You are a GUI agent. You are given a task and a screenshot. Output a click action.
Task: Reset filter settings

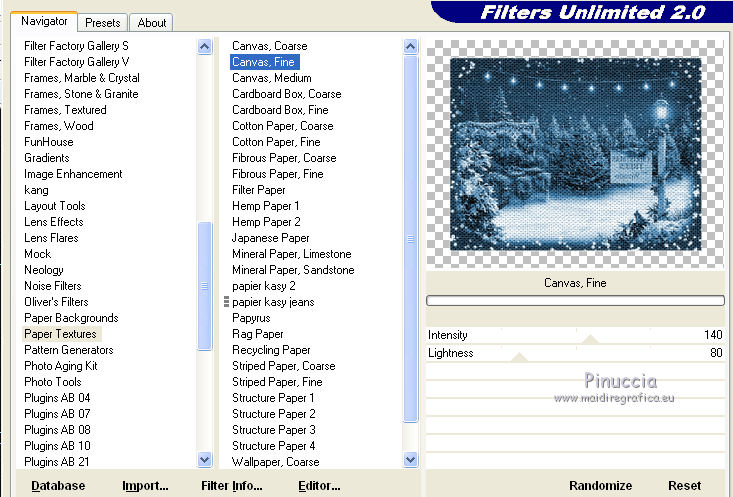(x=684, y=486)
